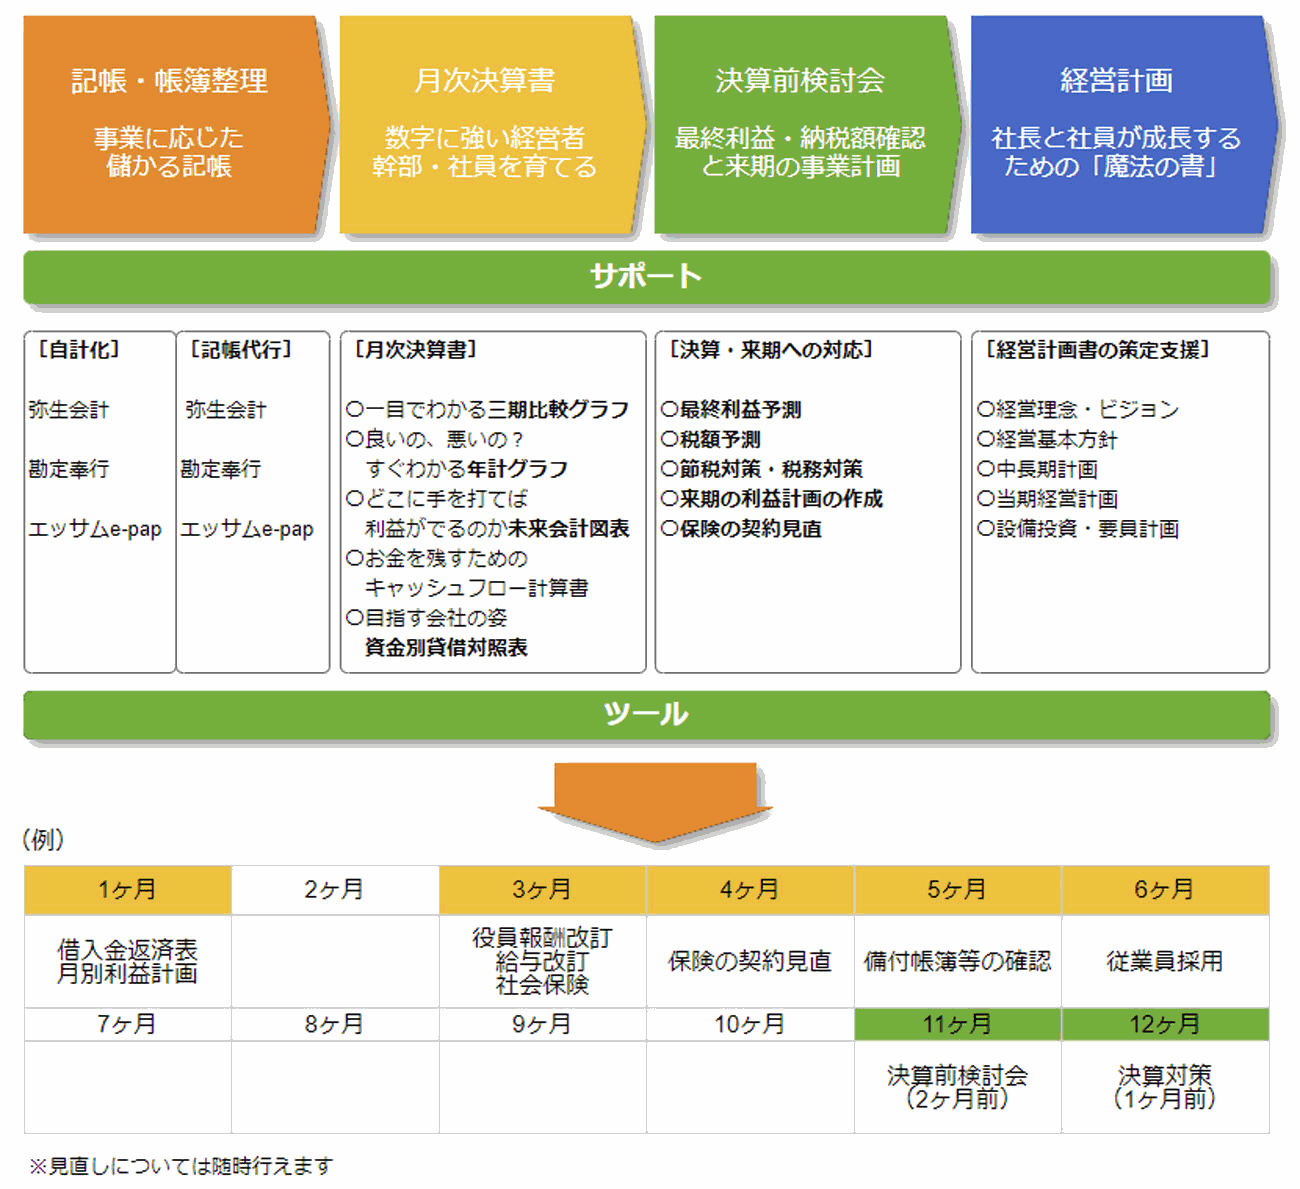Select the ［記帳代行］ heading
Screen dimensions: 1300x1189
pyautogui.click(x=241, y=350)
